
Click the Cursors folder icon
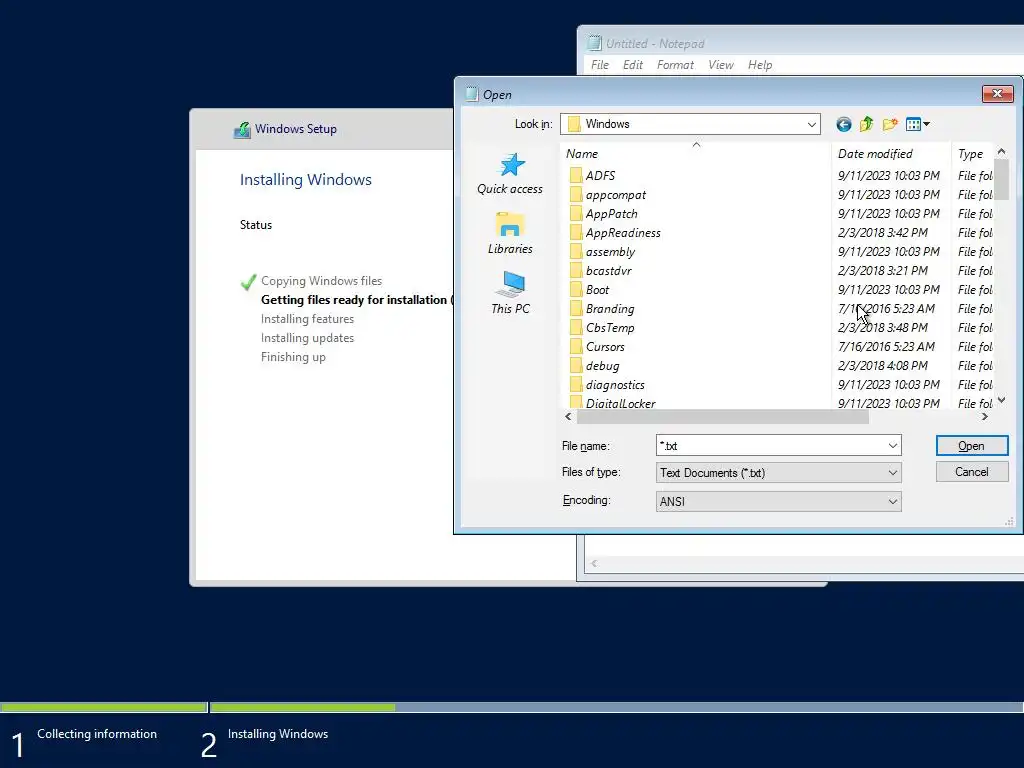(x=575, y=346)
